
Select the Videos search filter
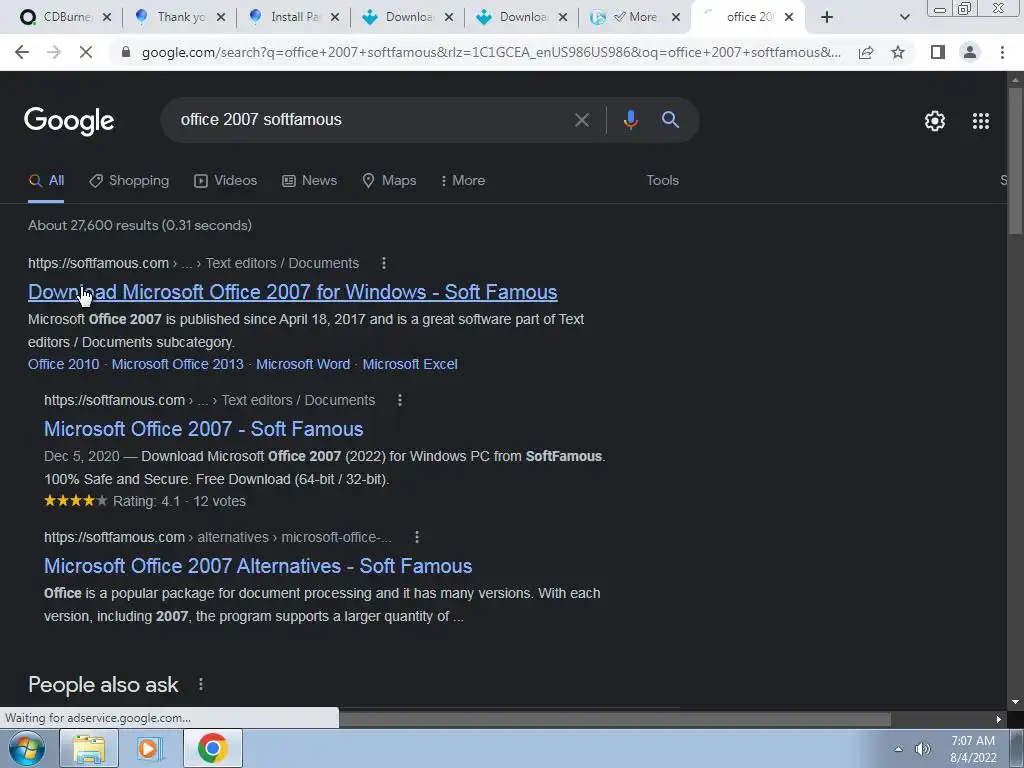[x=226, y=181]
